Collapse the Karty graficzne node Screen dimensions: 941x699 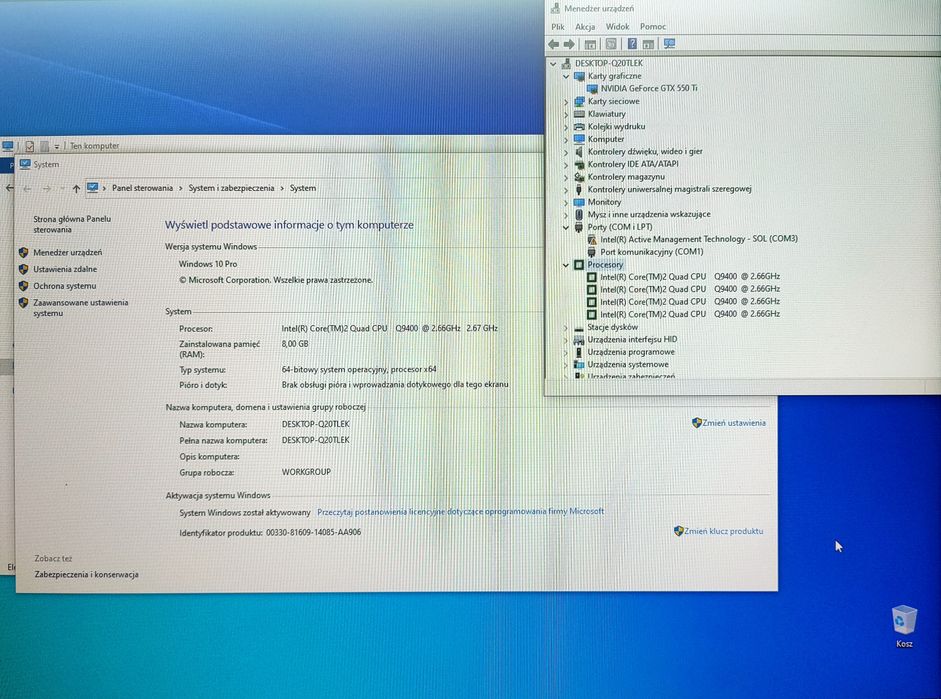[566, 76]
